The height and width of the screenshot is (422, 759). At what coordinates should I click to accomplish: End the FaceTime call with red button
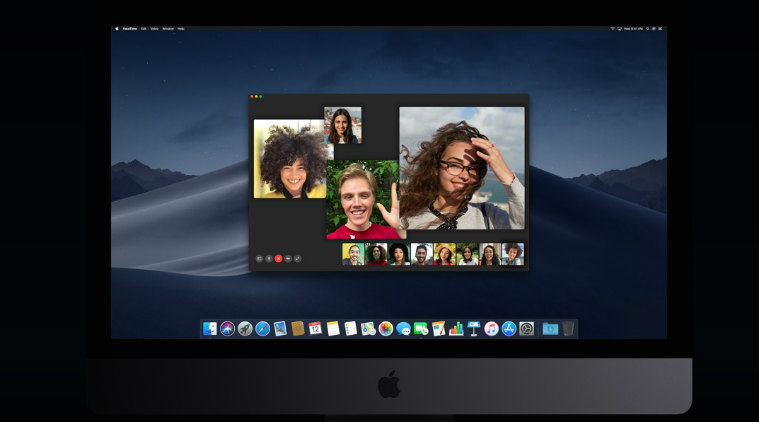pos(278,258)
